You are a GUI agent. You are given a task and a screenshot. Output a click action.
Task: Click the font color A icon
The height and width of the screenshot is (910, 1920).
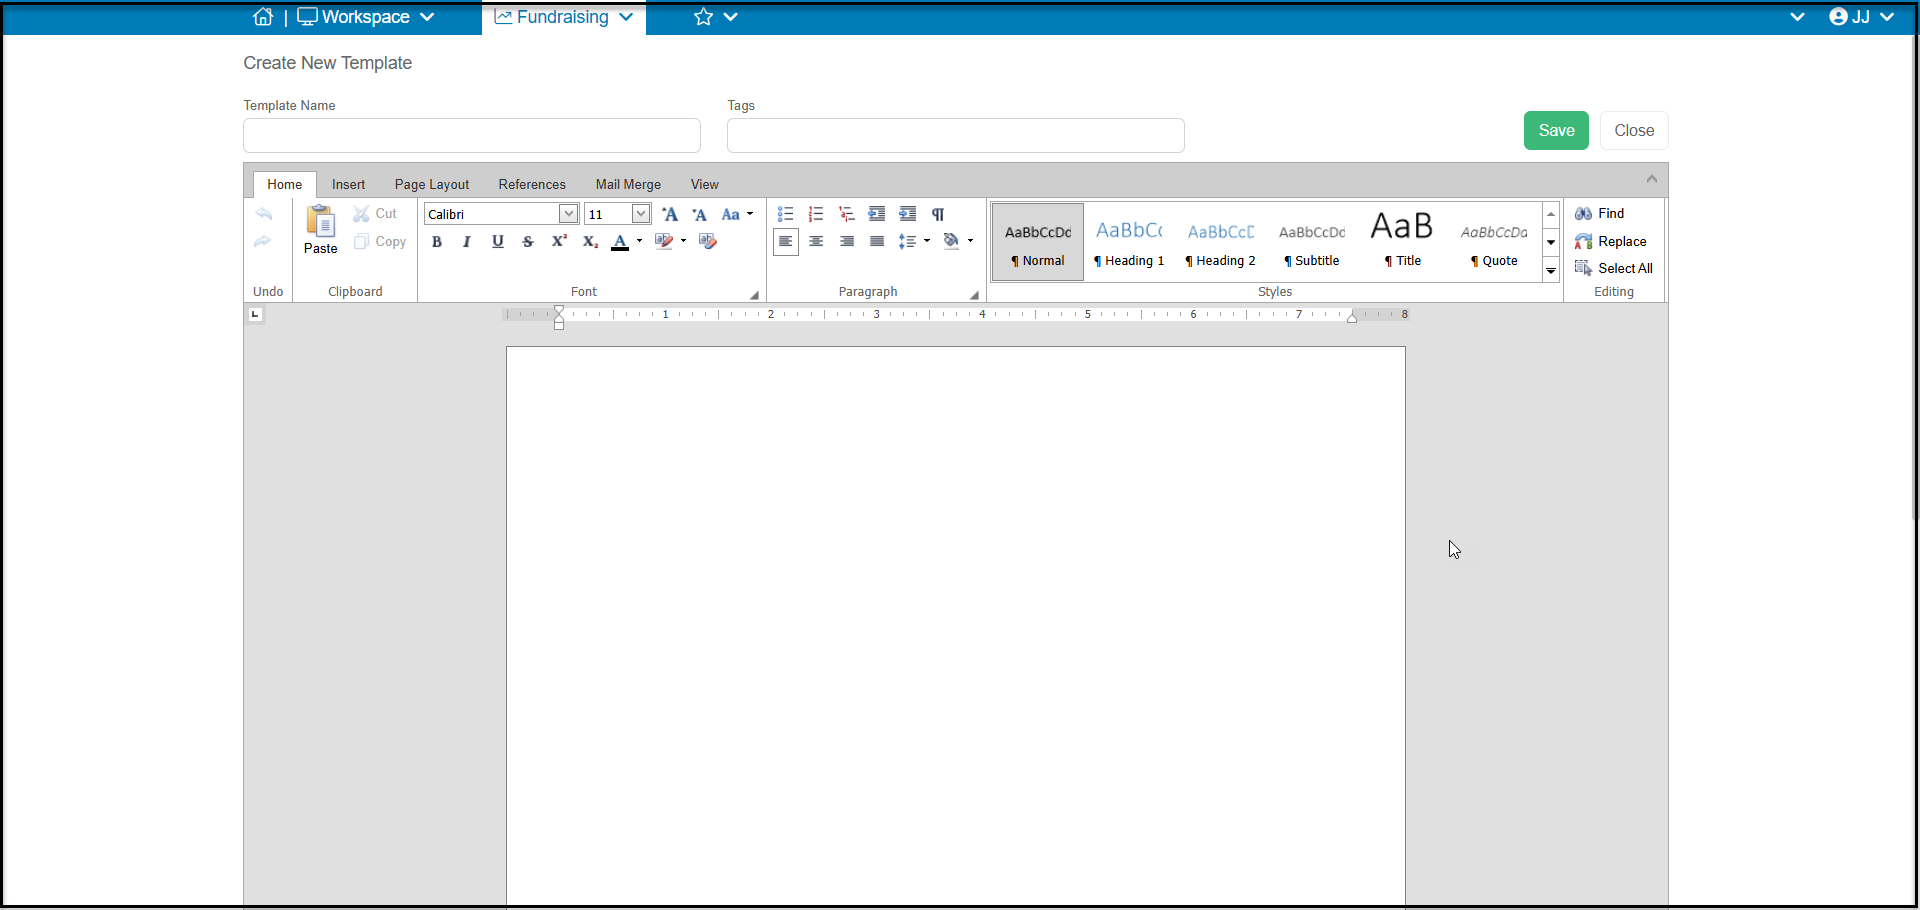point(620,241)
